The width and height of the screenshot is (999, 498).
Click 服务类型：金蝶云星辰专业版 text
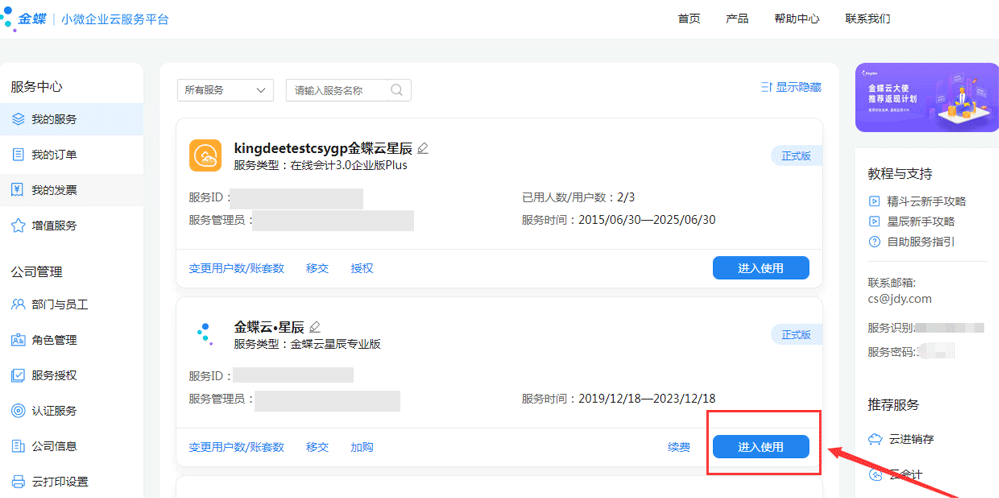(x=308, y=344)
